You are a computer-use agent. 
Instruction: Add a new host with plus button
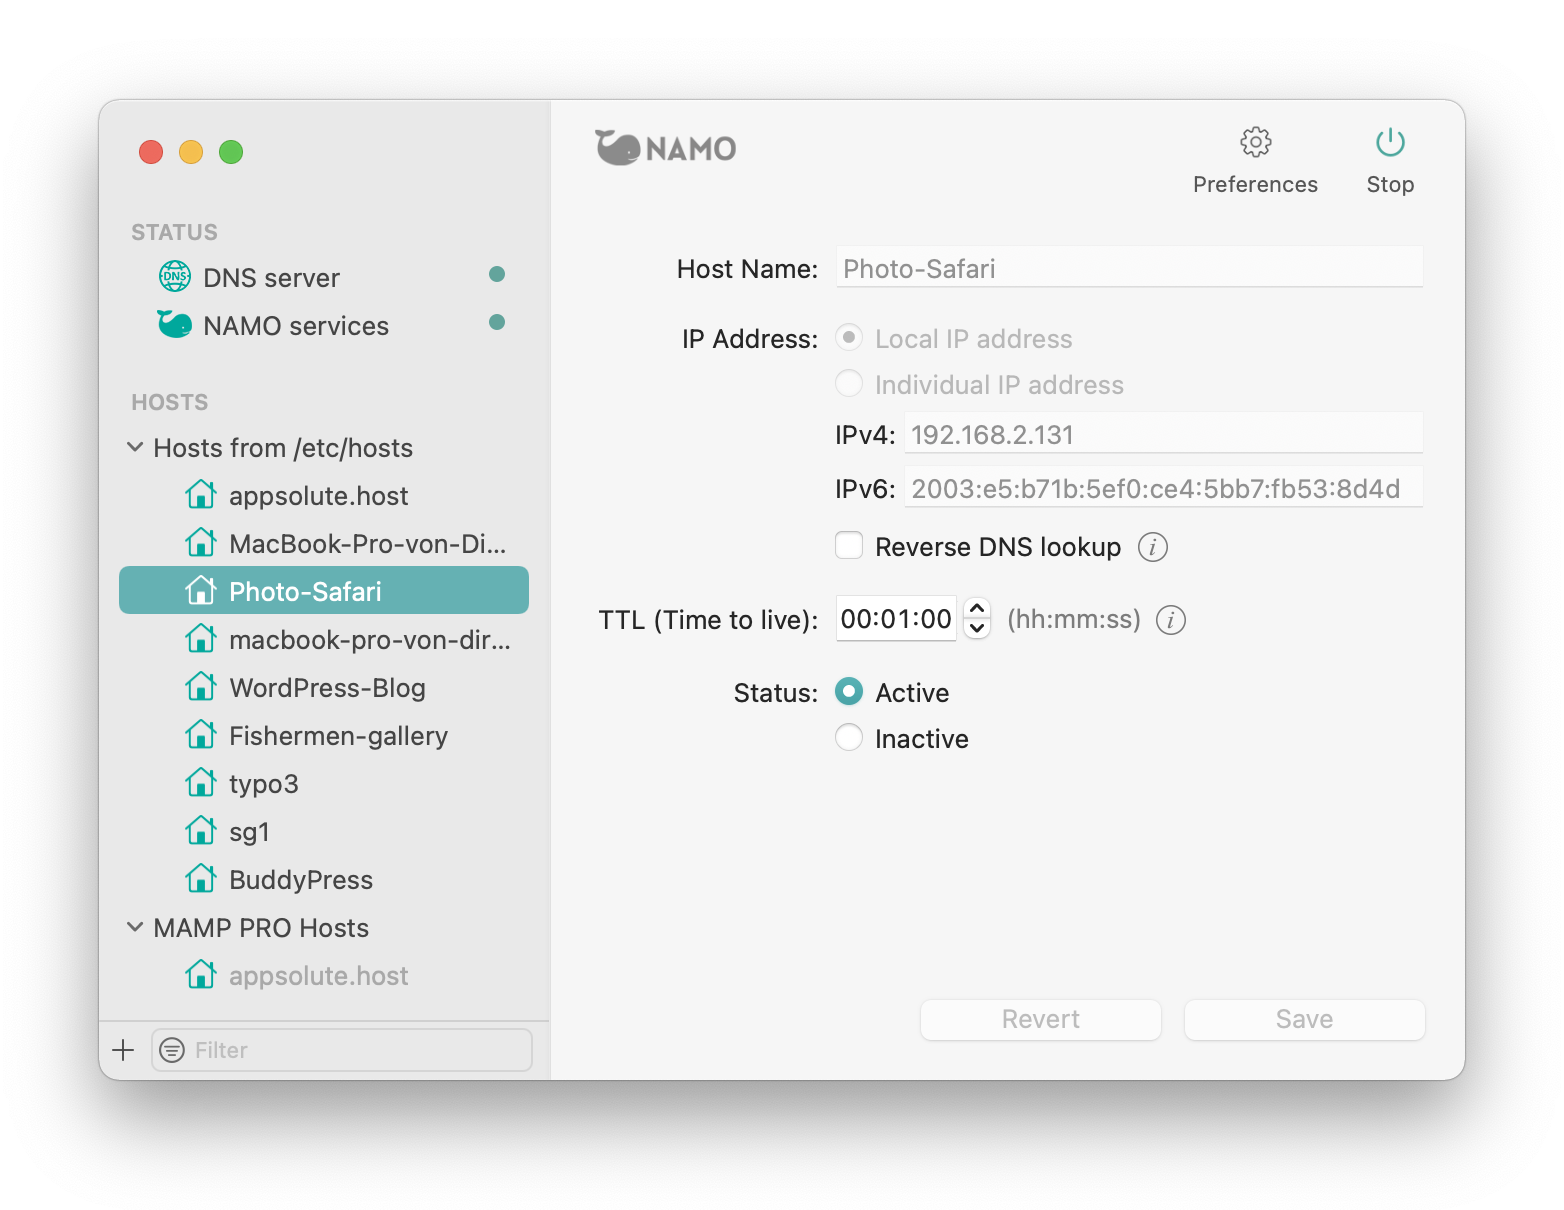tap(123, 1050)
